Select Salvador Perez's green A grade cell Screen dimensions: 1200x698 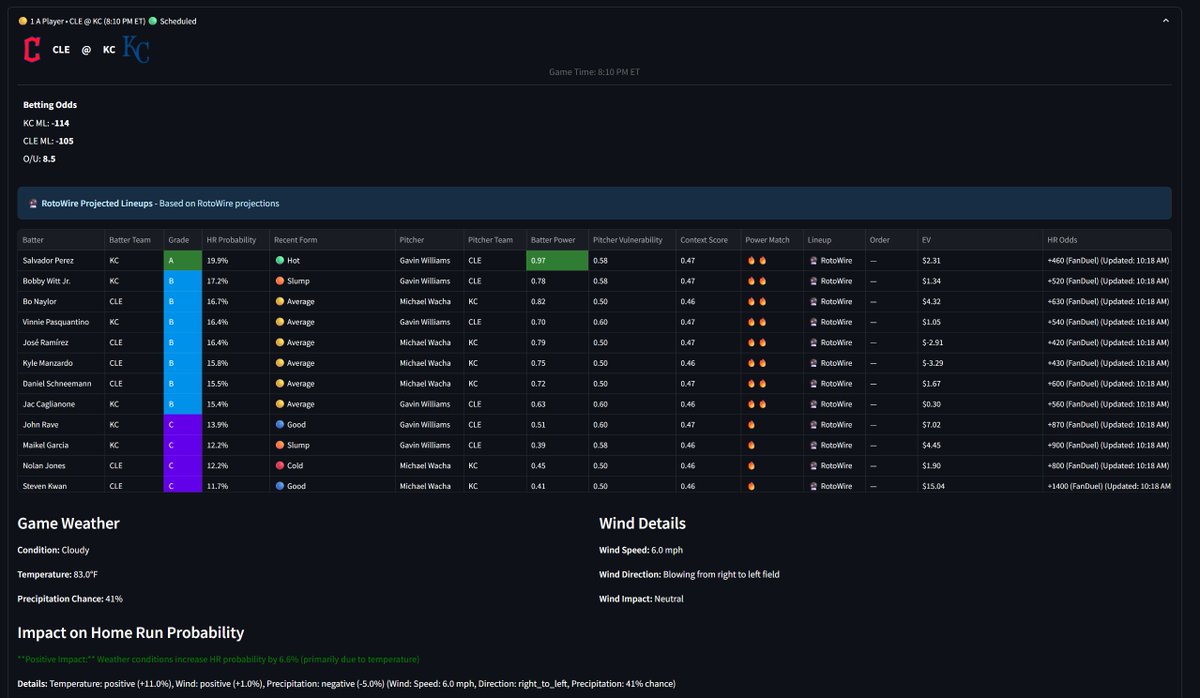pyautogui.click(x=182, y=260)
